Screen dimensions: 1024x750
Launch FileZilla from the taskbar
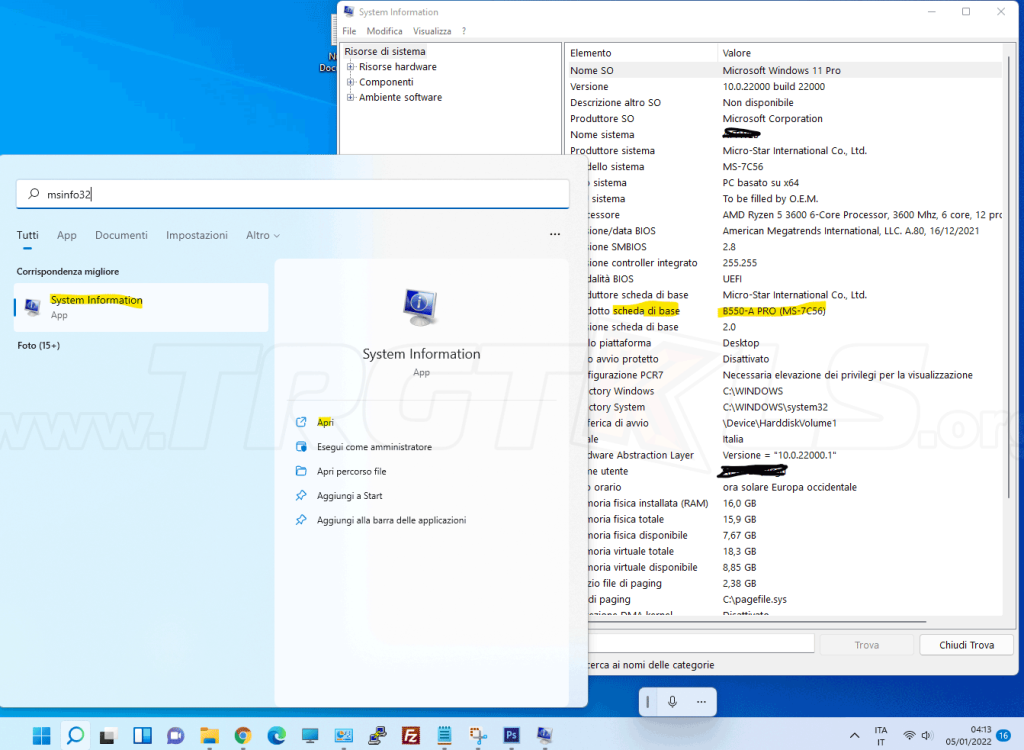click(x=410, y=736)
